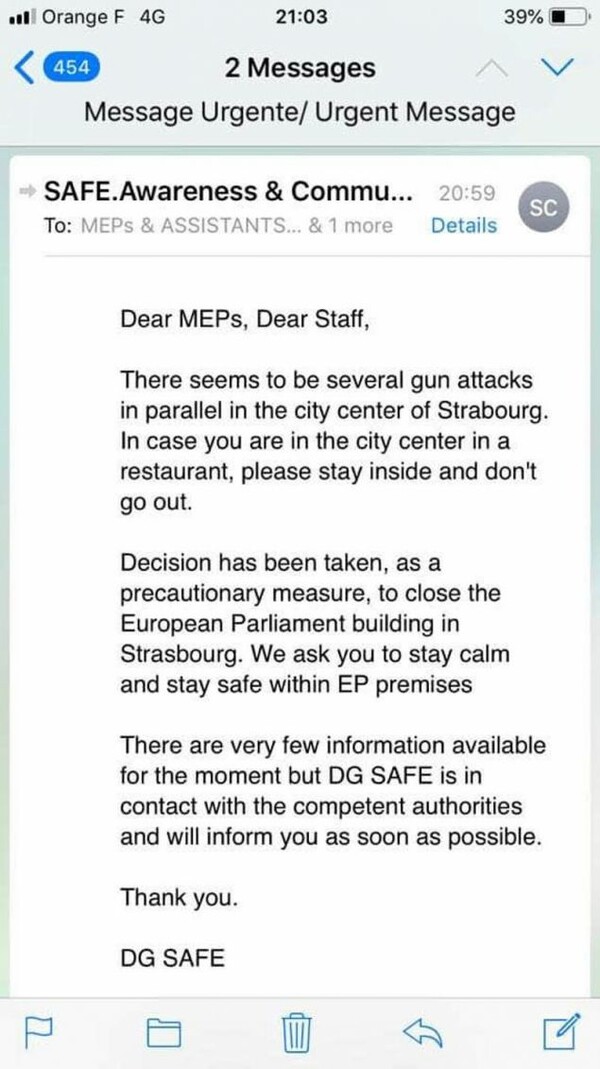Tap the '2 Messages' thread title
Viewport: 600px width, 1069px height.
click(x=300, y=67)
